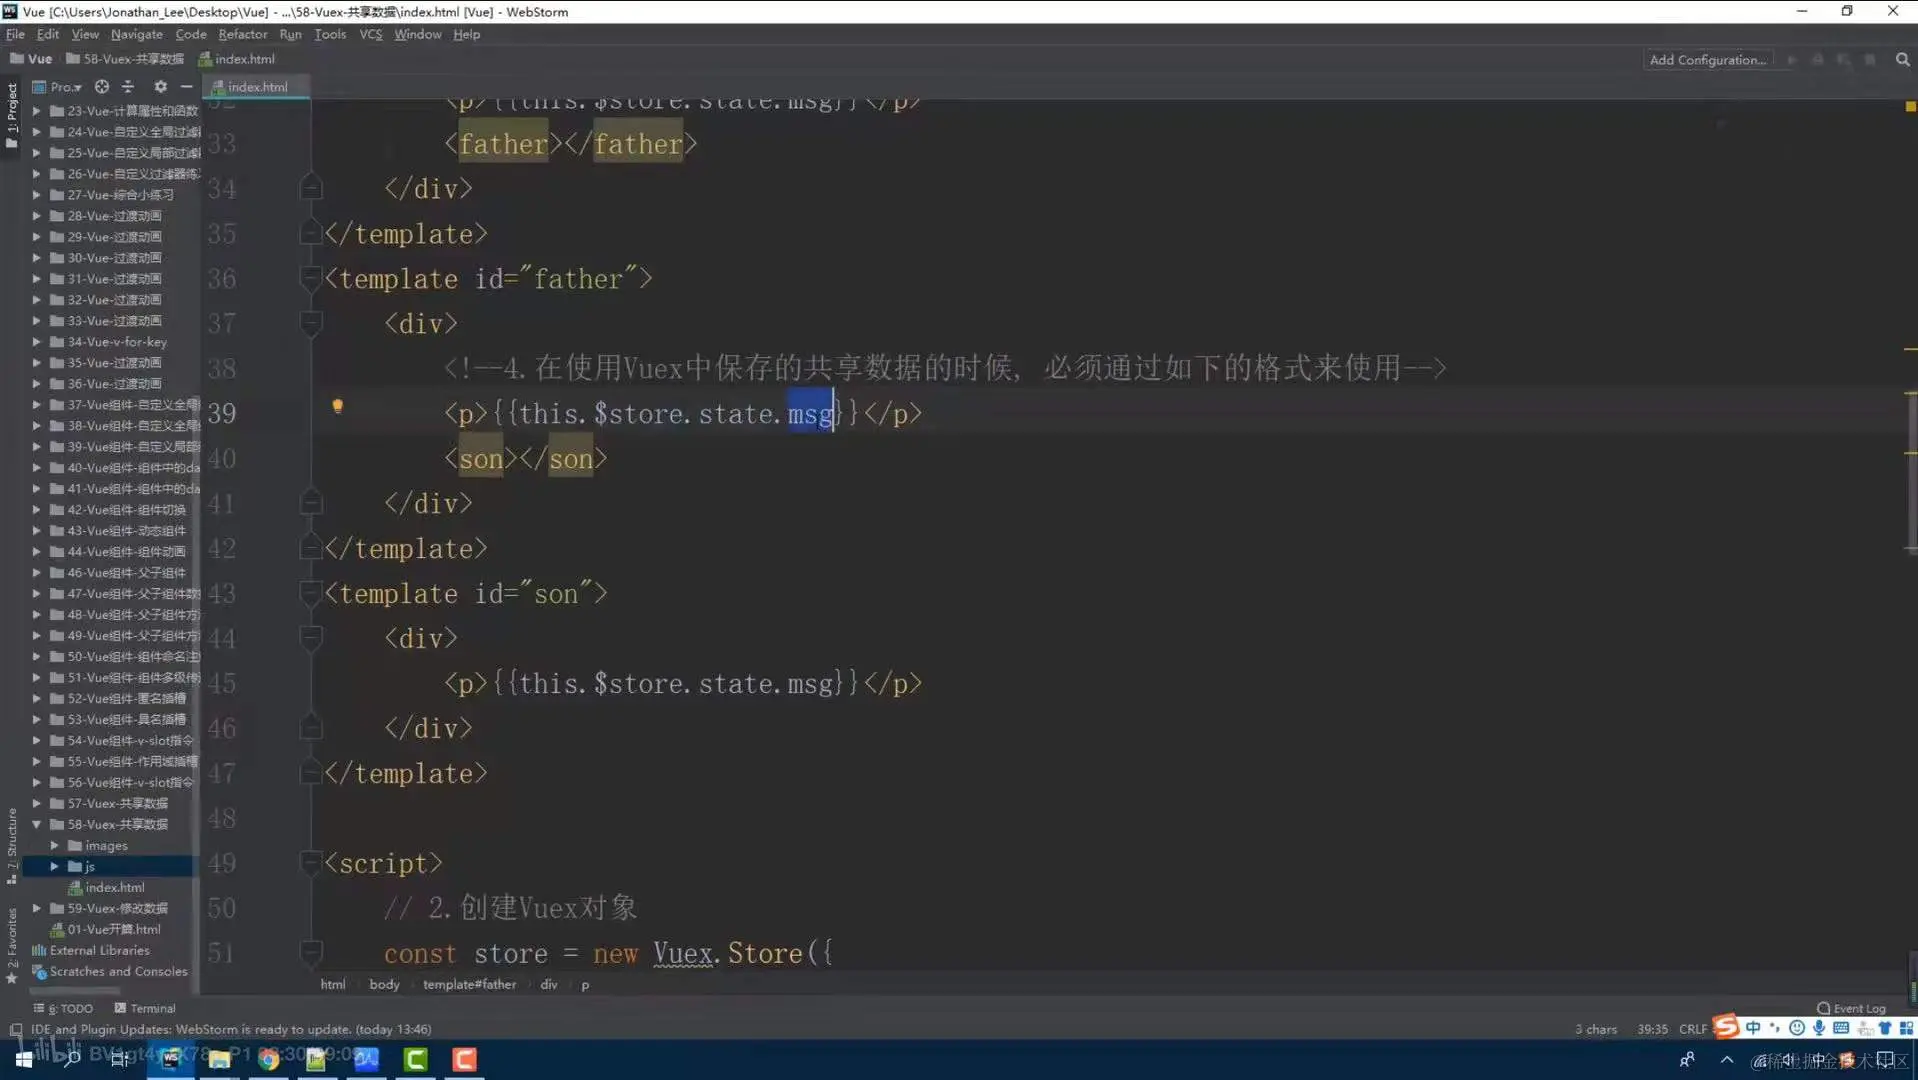Viewport: 1918px width, 1080px height.
Task: Expand the images folder node
Action: pos(55,845)
